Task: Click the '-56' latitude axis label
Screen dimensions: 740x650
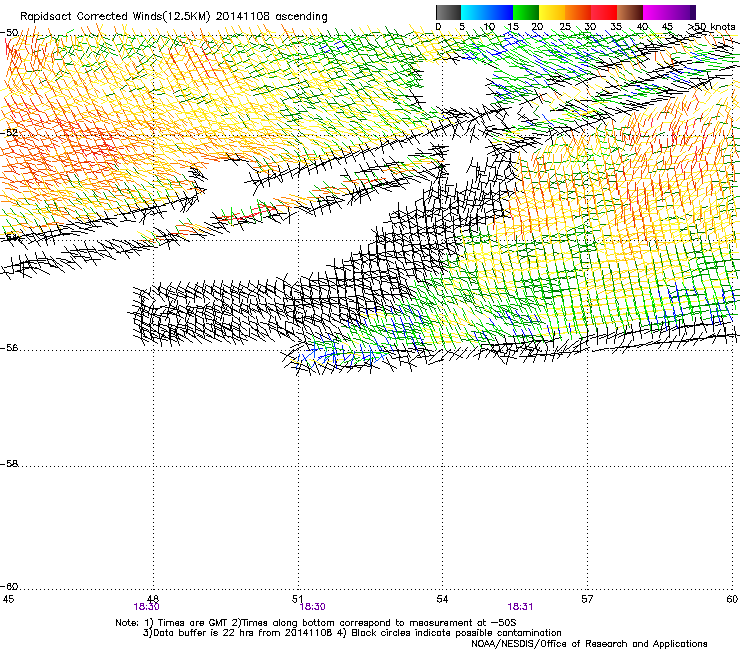Action: point(9,347)
